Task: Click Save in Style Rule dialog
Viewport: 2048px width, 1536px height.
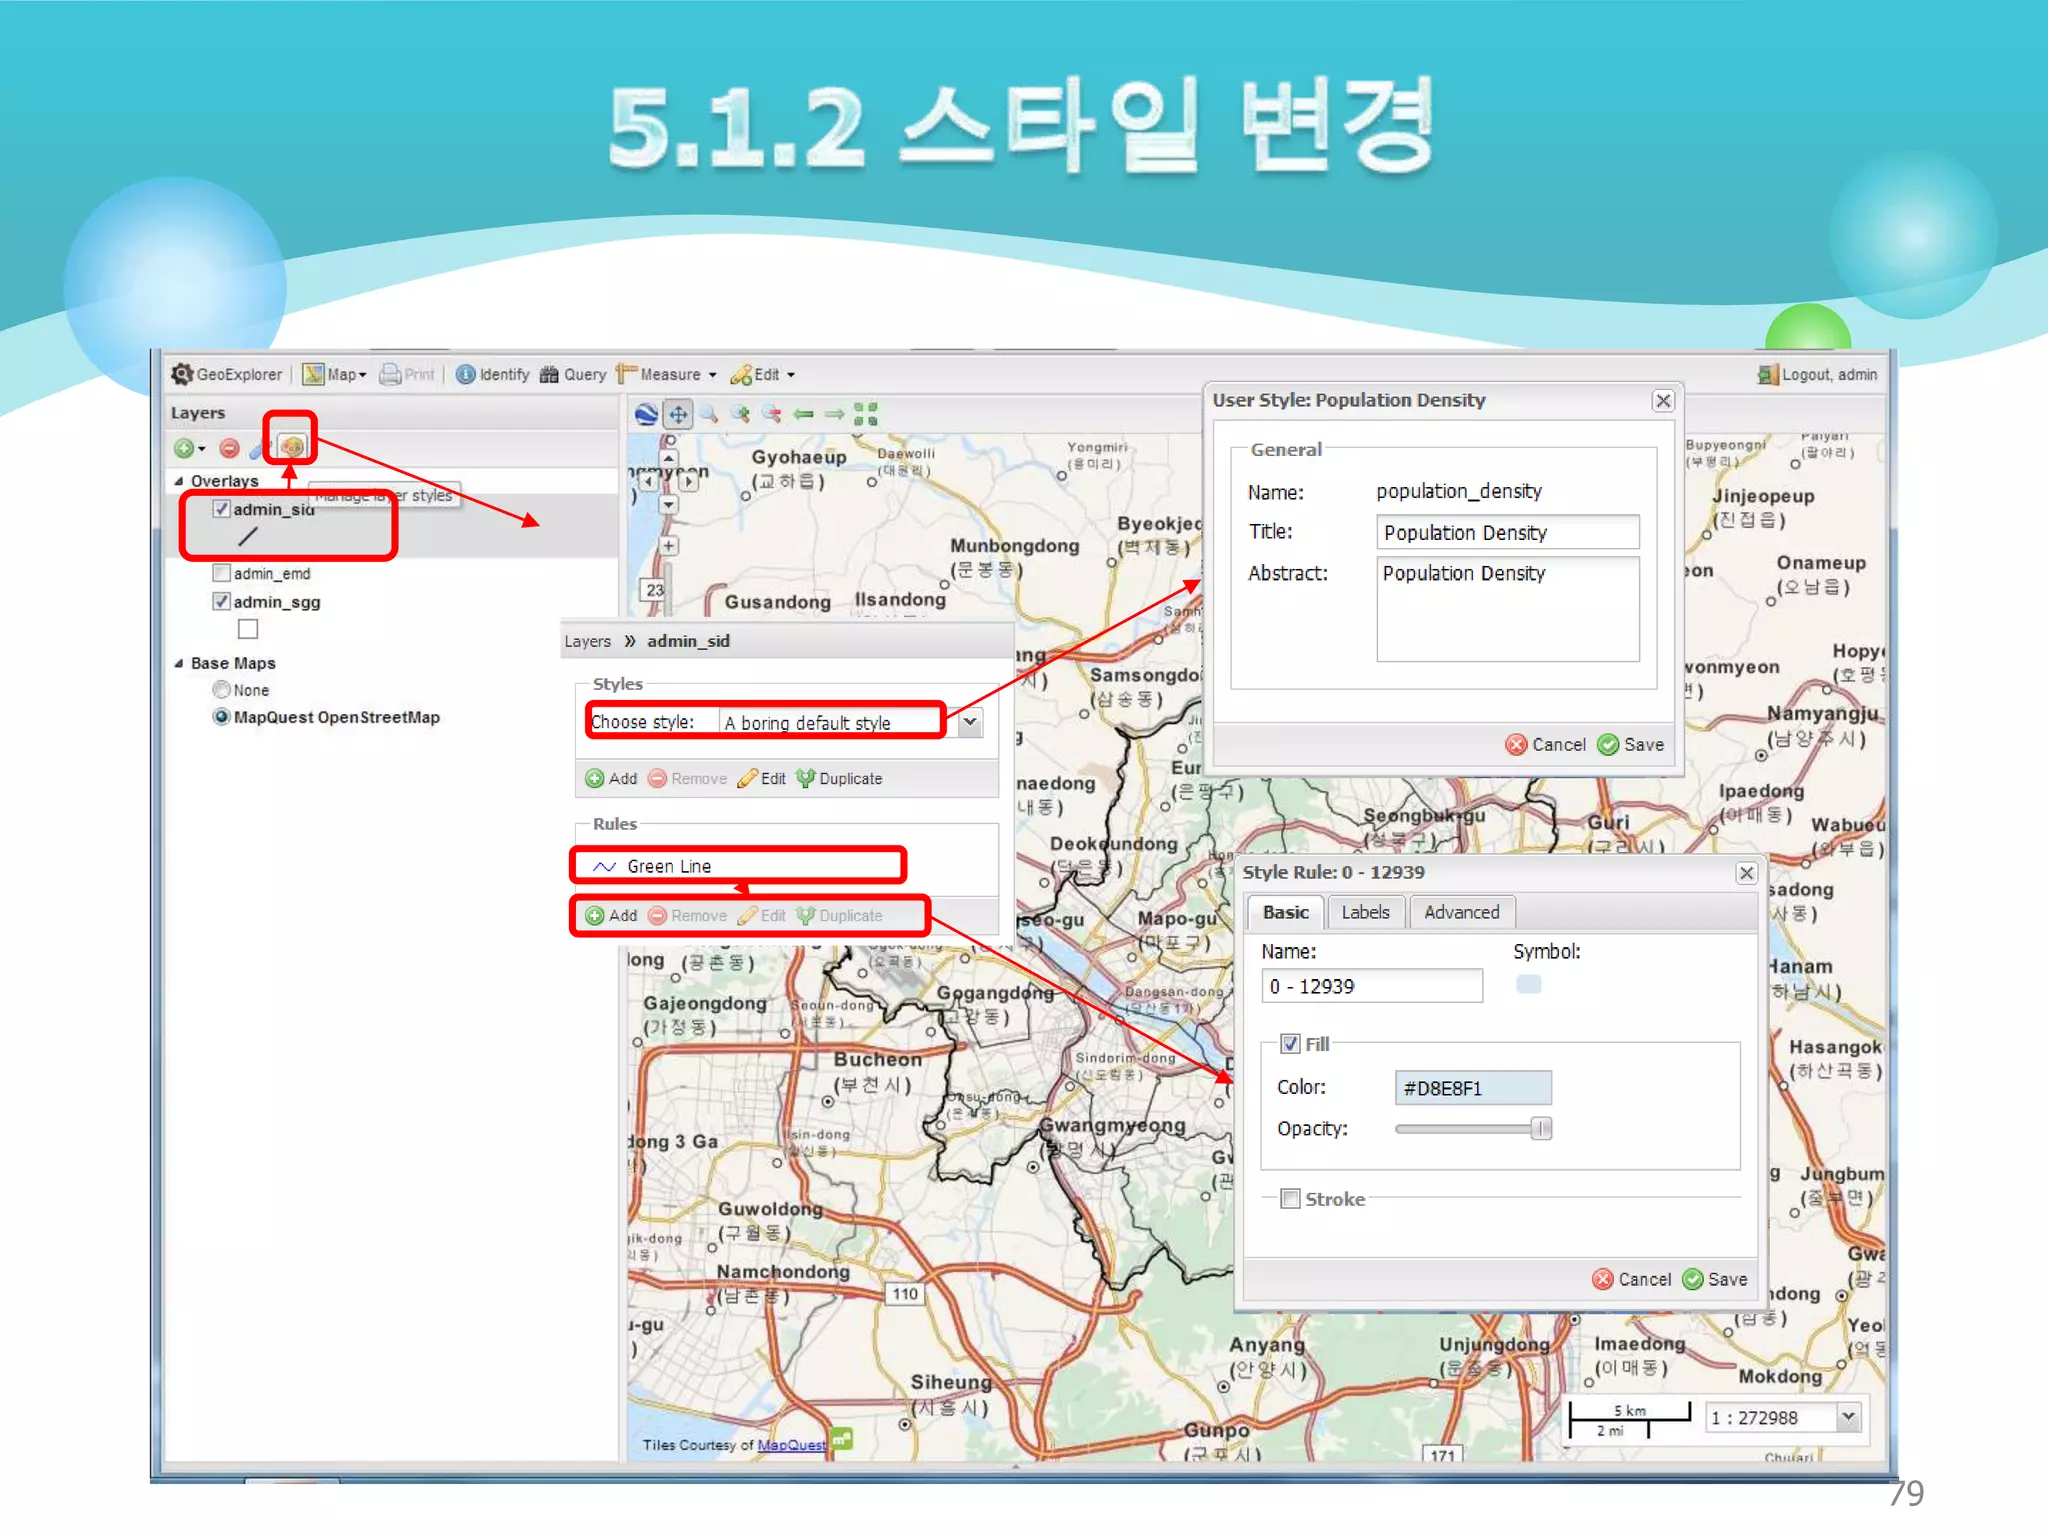Action: click(1716, 1279)
